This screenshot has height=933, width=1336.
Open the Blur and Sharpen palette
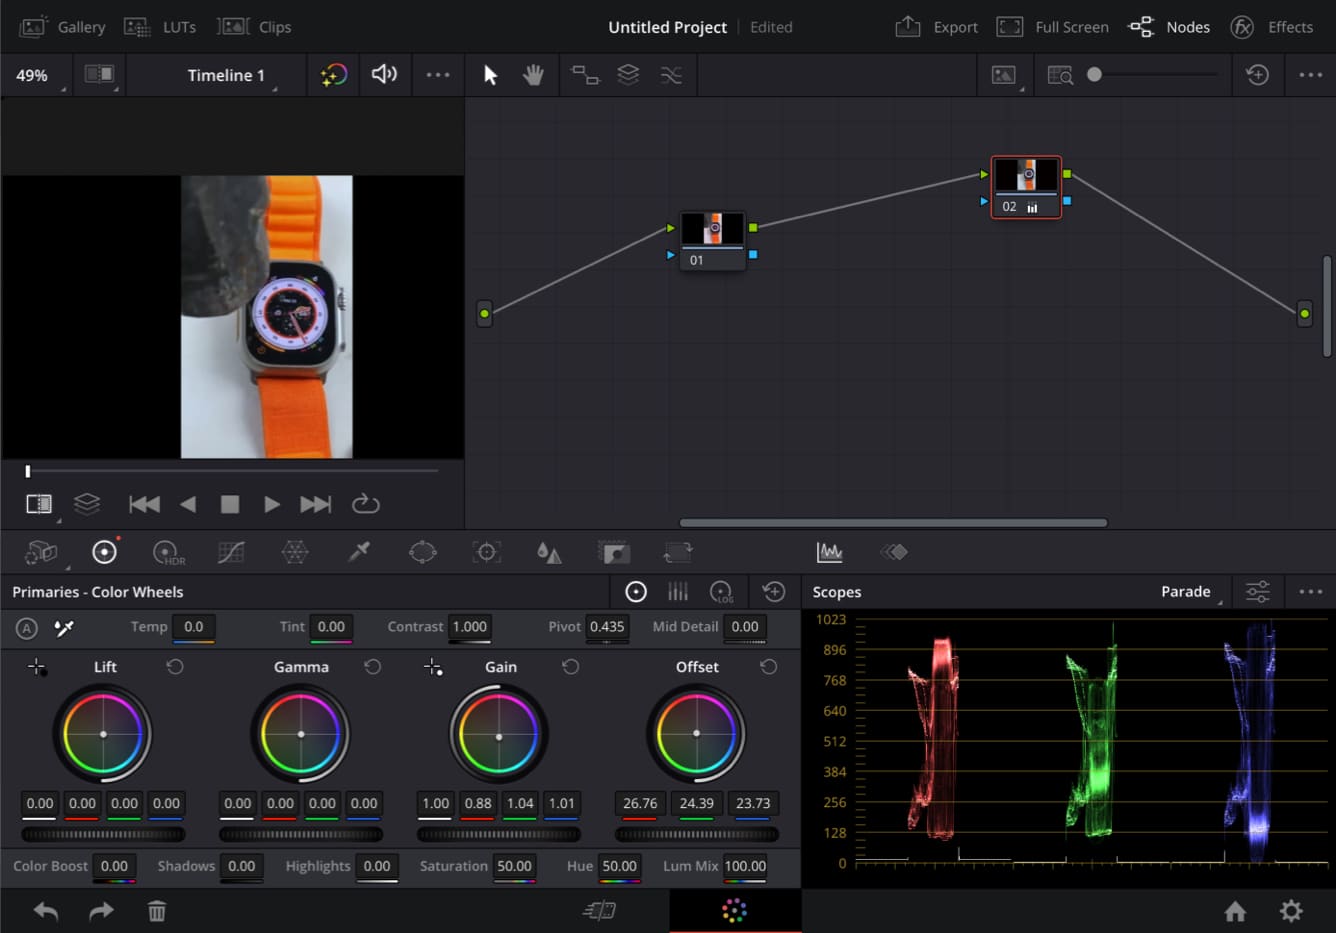pyautogui.click(x=549, y=552)
